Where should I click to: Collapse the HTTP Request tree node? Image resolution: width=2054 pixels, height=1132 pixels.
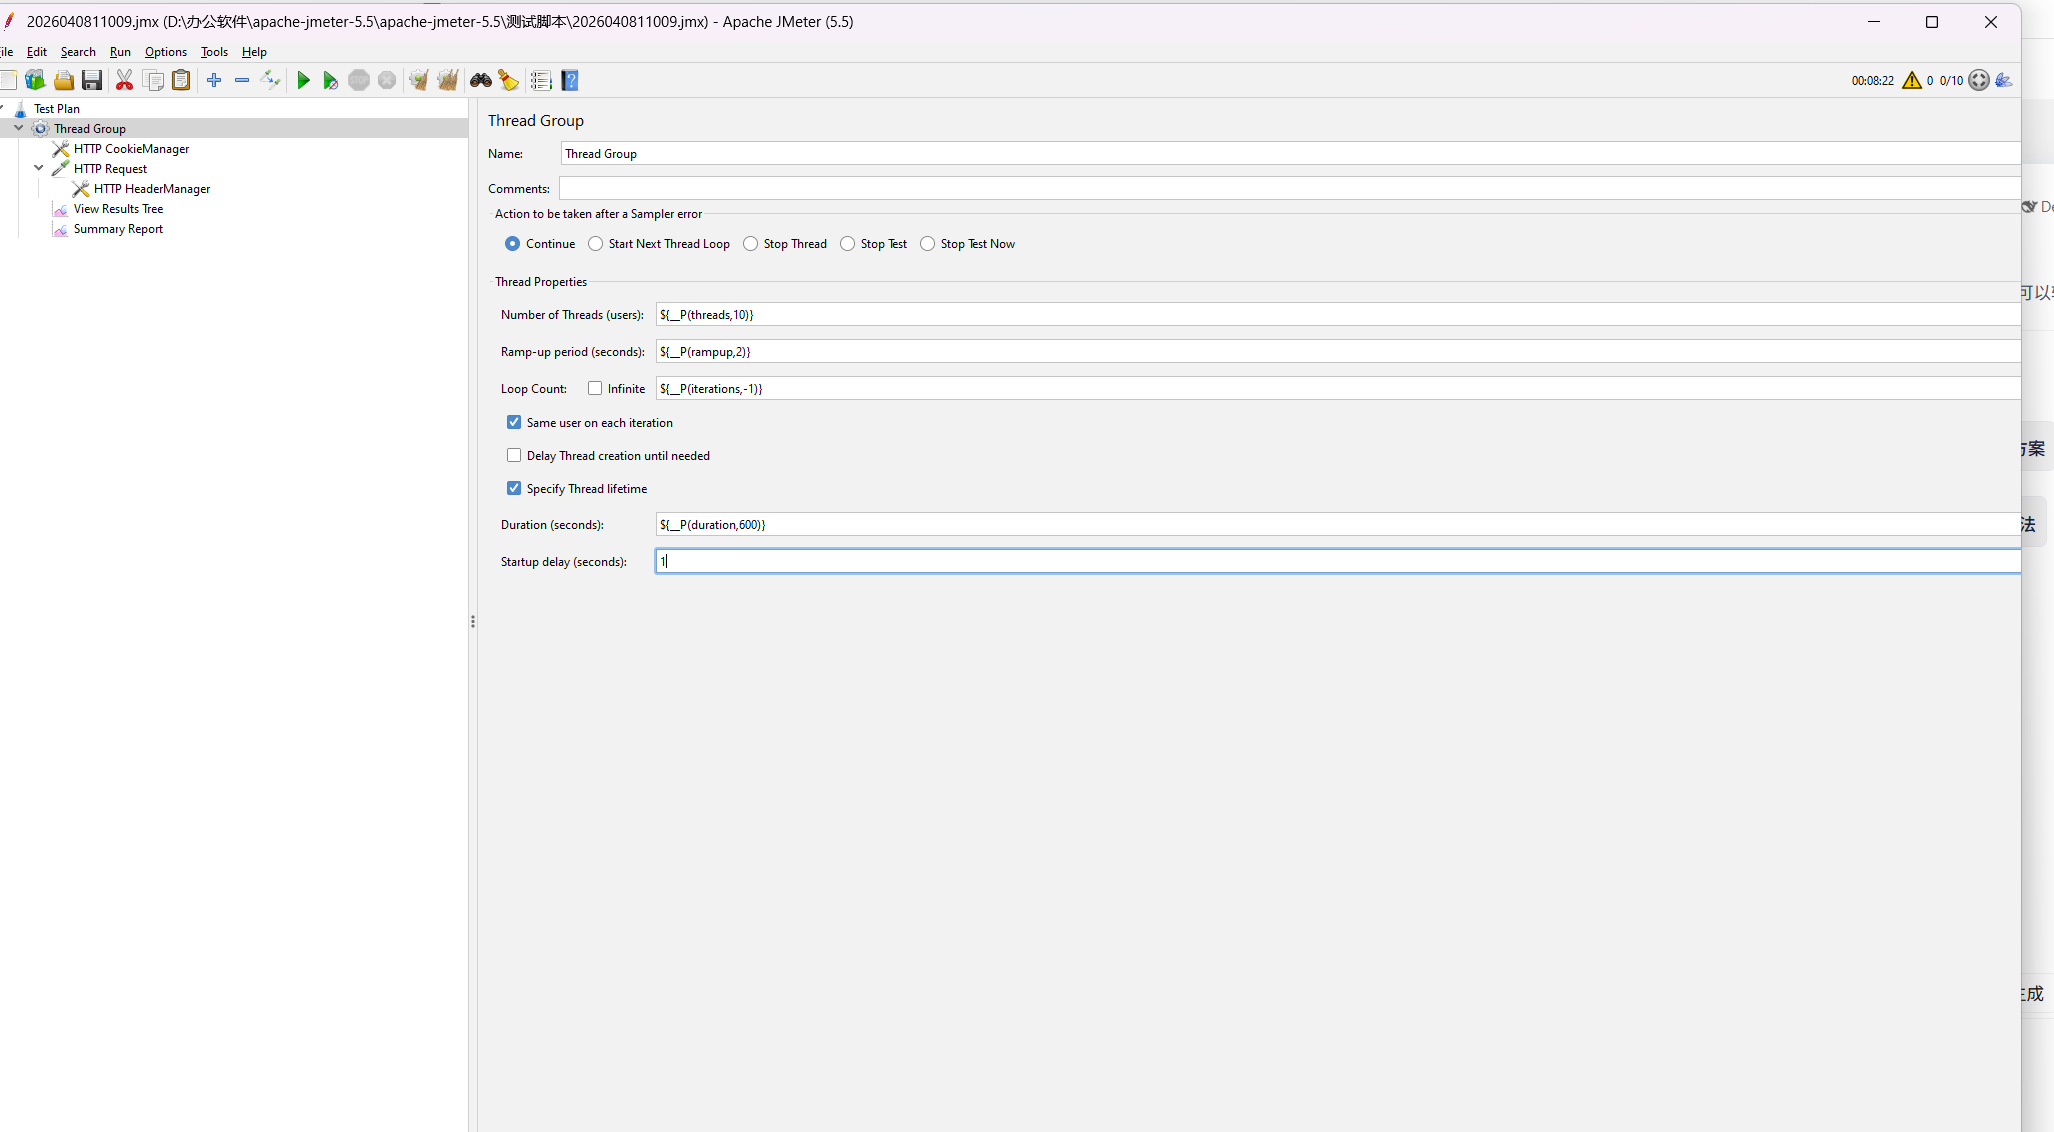click(39, 168)
